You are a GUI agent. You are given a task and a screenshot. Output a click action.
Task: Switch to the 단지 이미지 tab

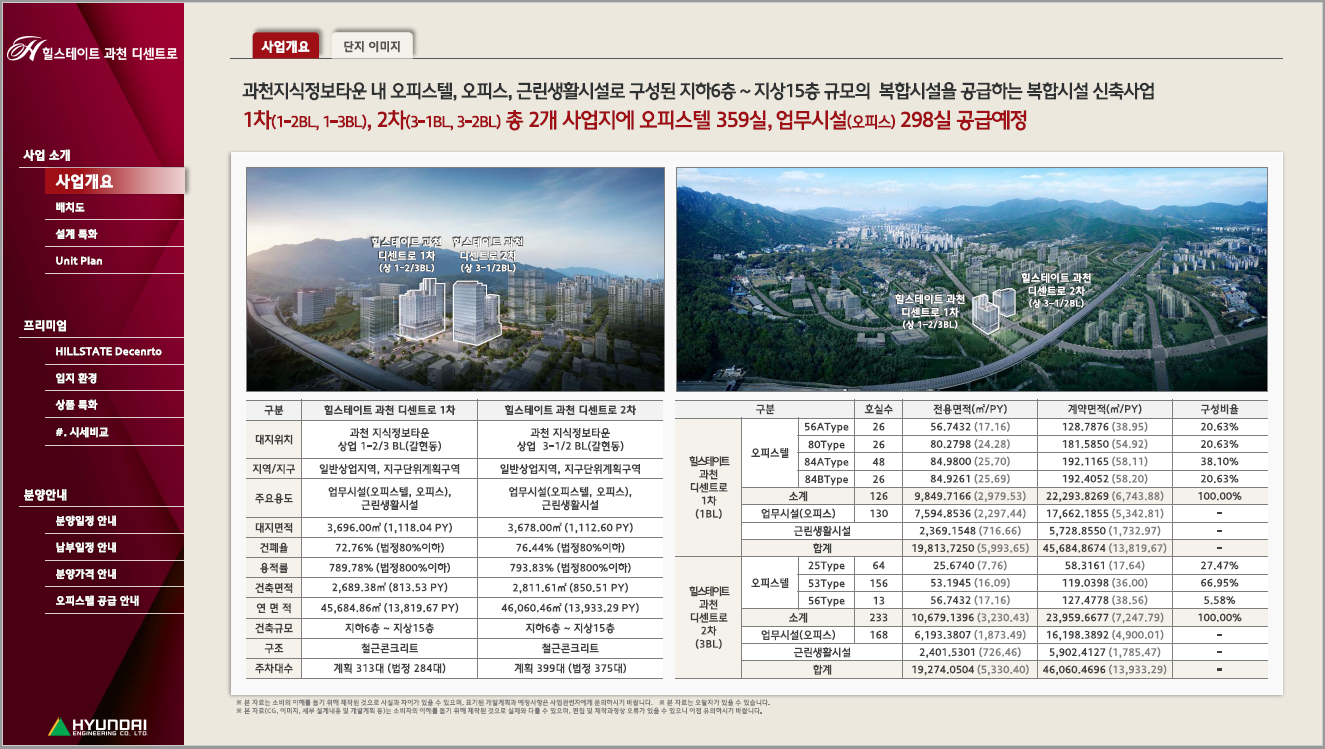tap(372, 46)
